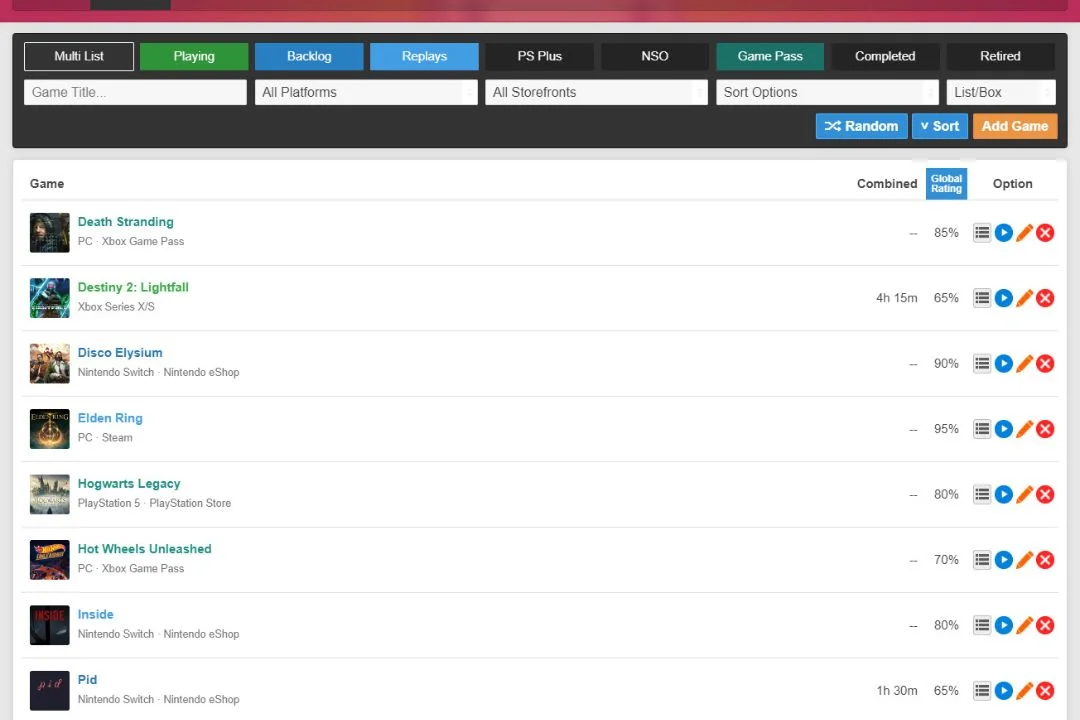Switch to the Multi List tab
Screen dimensions: 1080x720
pos(79,56)
